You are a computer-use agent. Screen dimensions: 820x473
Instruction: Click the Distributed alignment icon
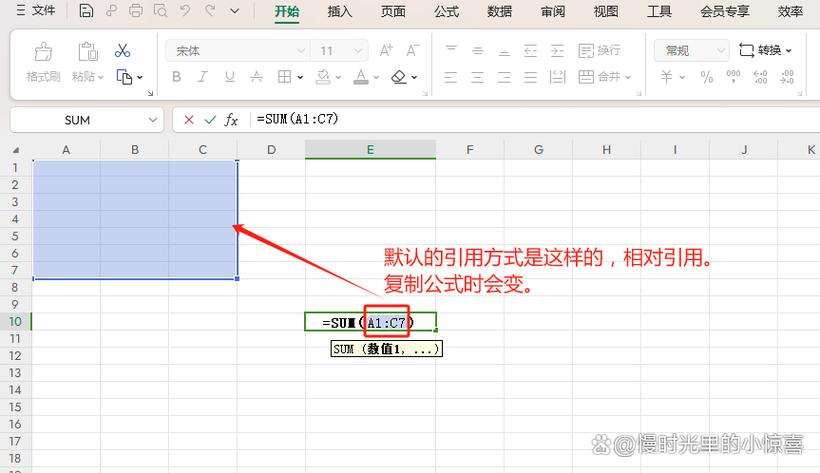(x=557, y=77)
